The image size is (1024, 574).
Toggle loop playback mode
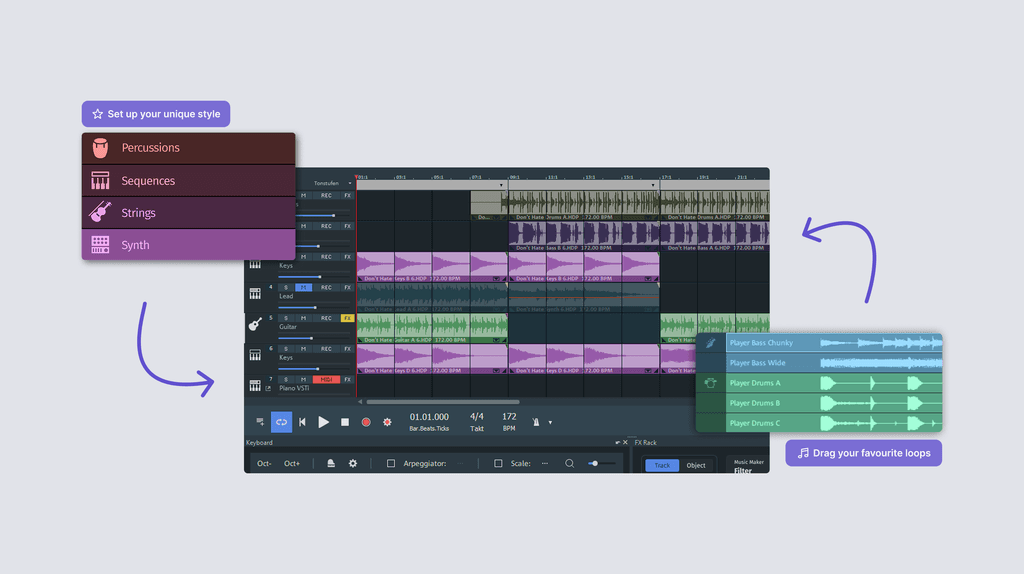point(281,422)
